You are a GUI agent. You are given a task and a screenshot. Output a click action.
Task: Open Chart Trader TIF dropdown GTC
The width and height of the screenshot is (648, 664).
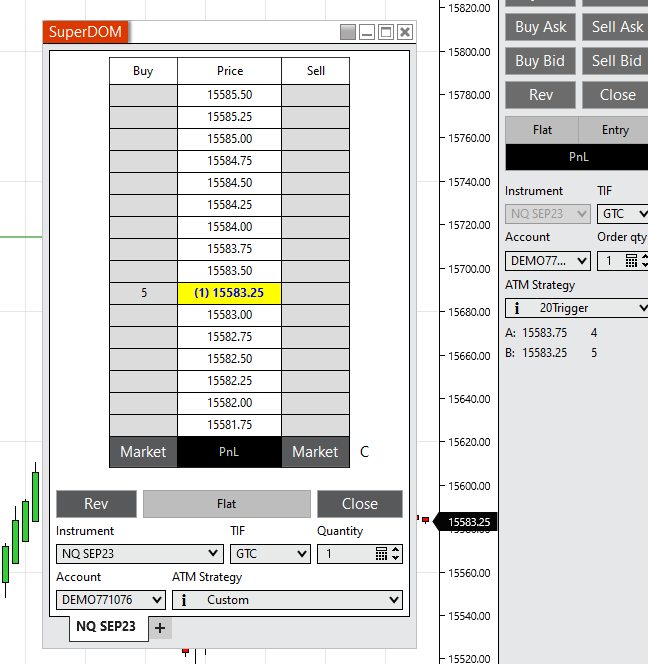(x=623, y=214)
